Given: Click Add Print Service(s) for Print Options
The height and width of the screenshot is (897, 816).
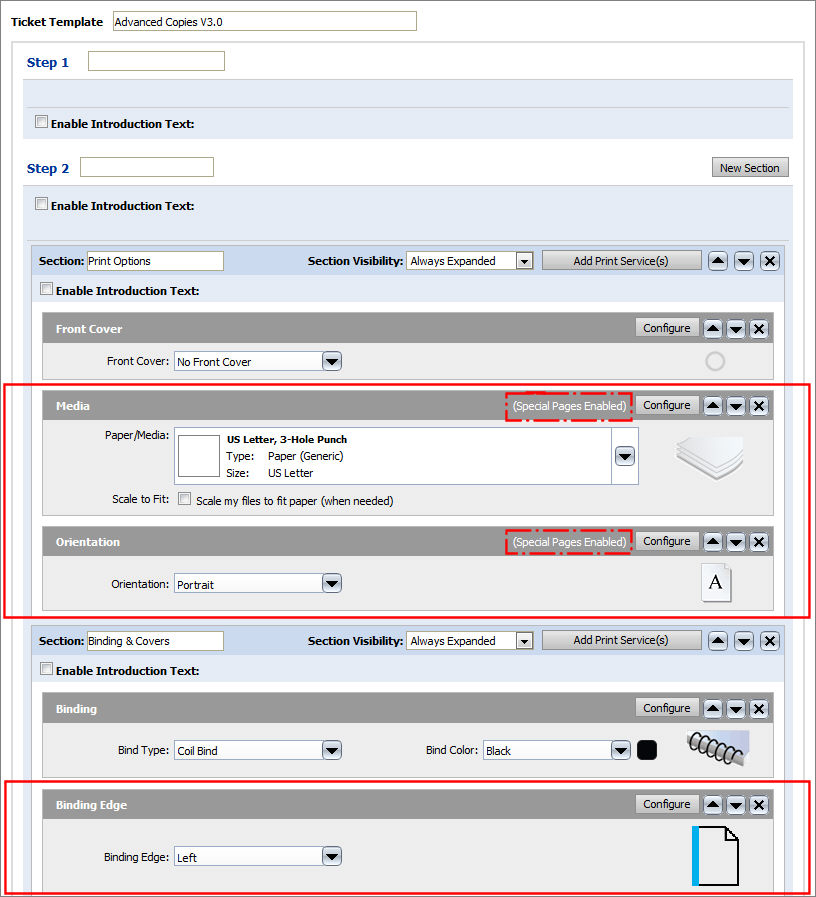Looking at the screenshot, I should point(620,261).
